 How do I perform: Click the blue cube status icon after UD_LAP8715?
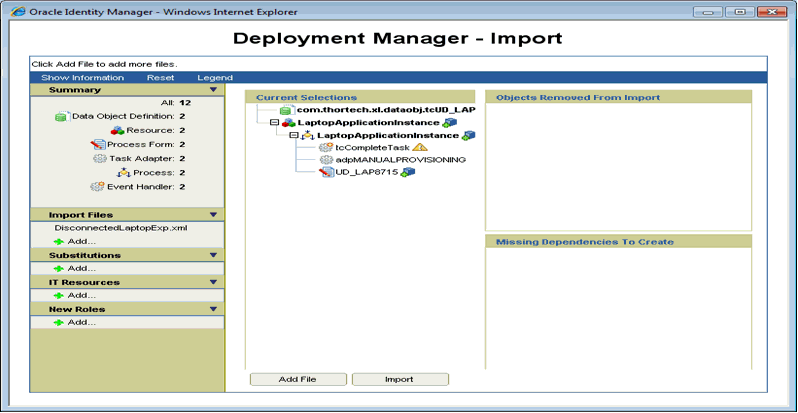[x=408, y=172]
